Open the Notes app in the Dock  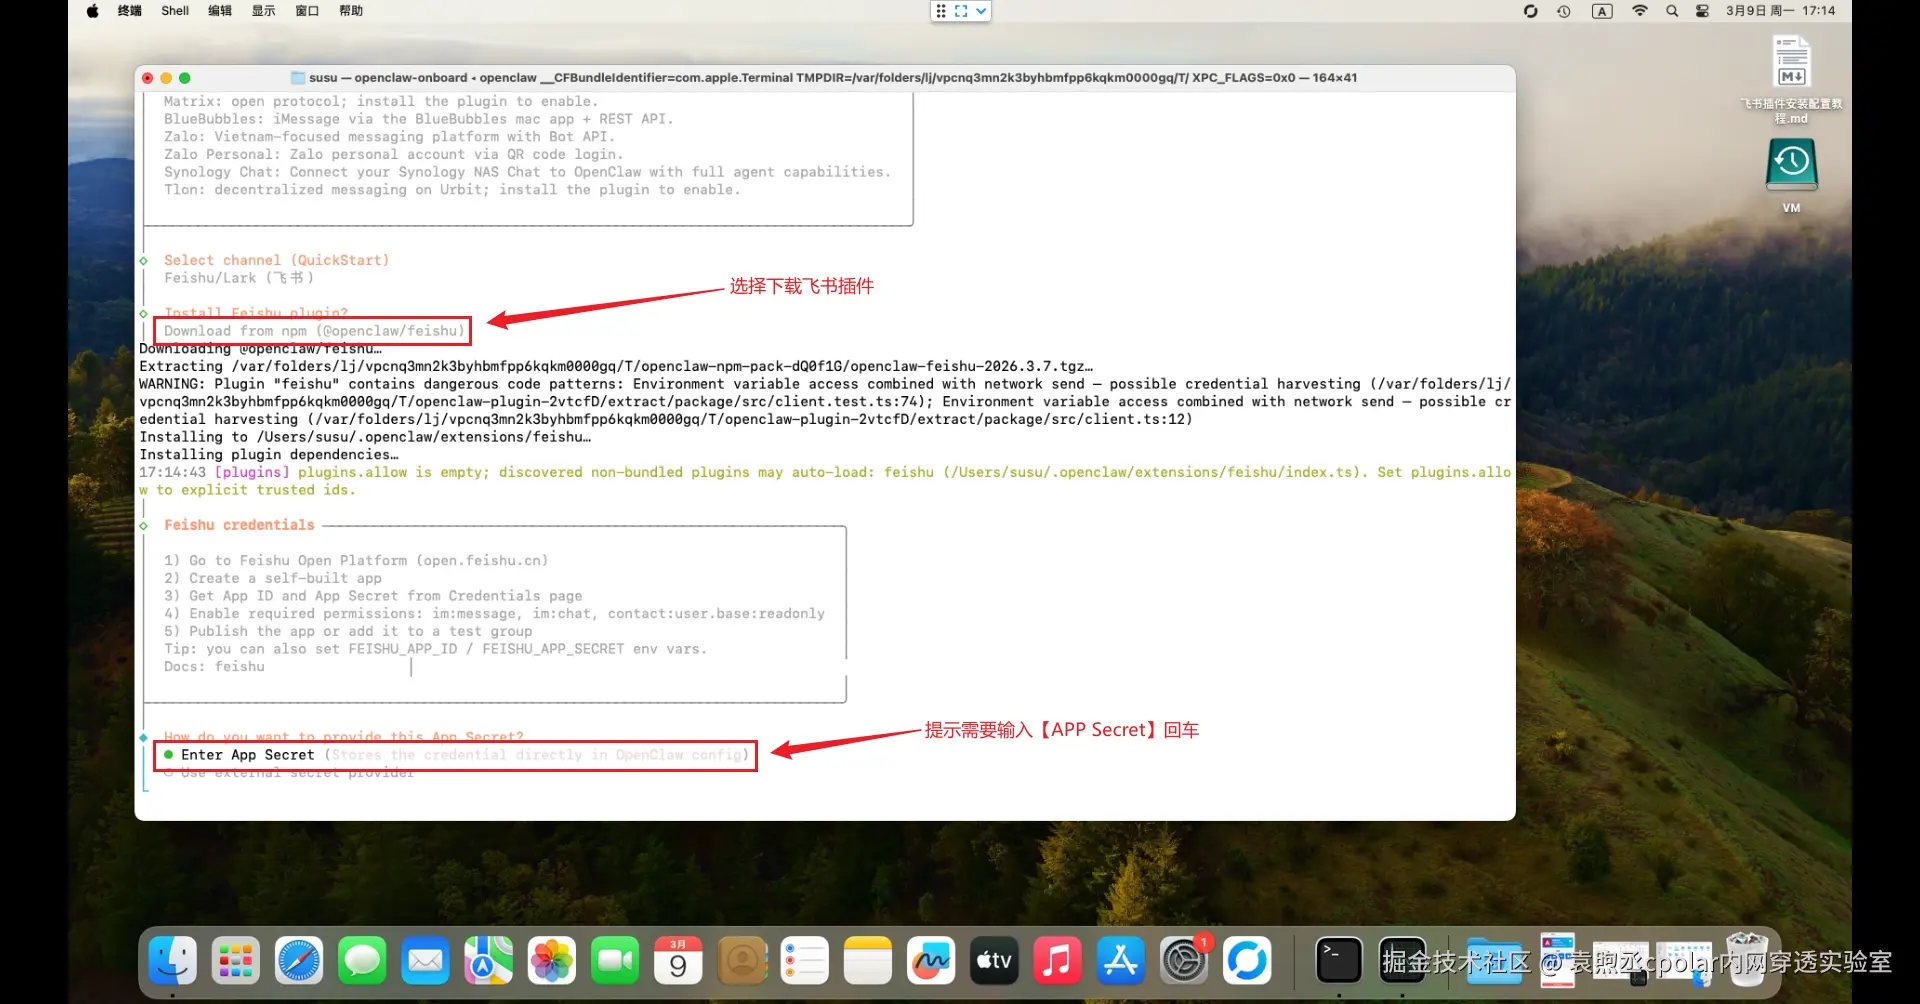coord(868,961)
